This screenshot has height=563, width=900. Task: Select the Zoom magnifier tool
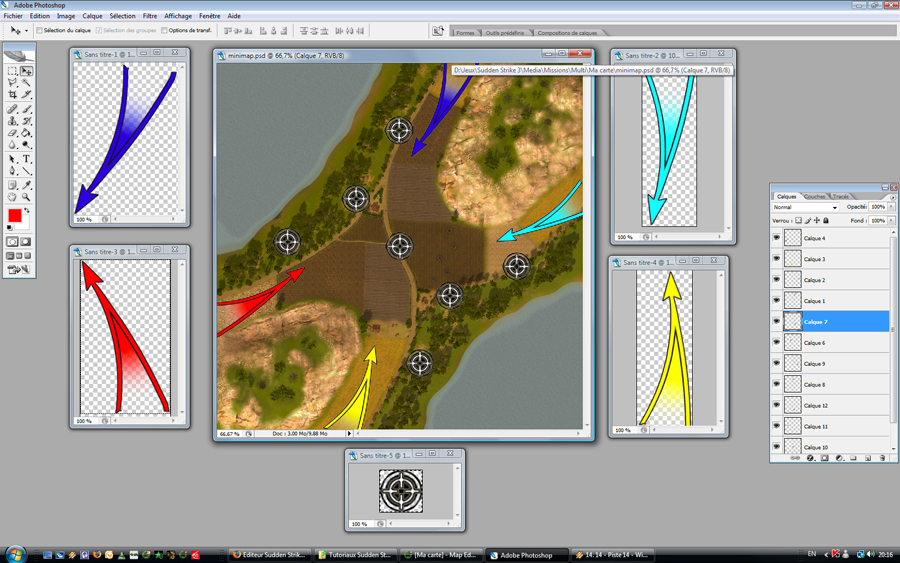pos(26,197)
